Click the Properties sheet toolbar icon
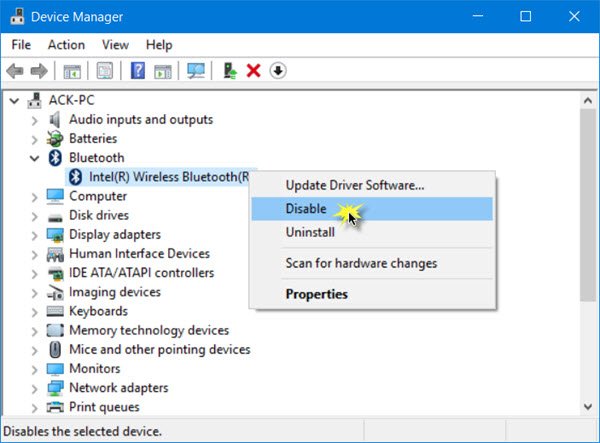This screenshot has width=600, height=443. 105,71
